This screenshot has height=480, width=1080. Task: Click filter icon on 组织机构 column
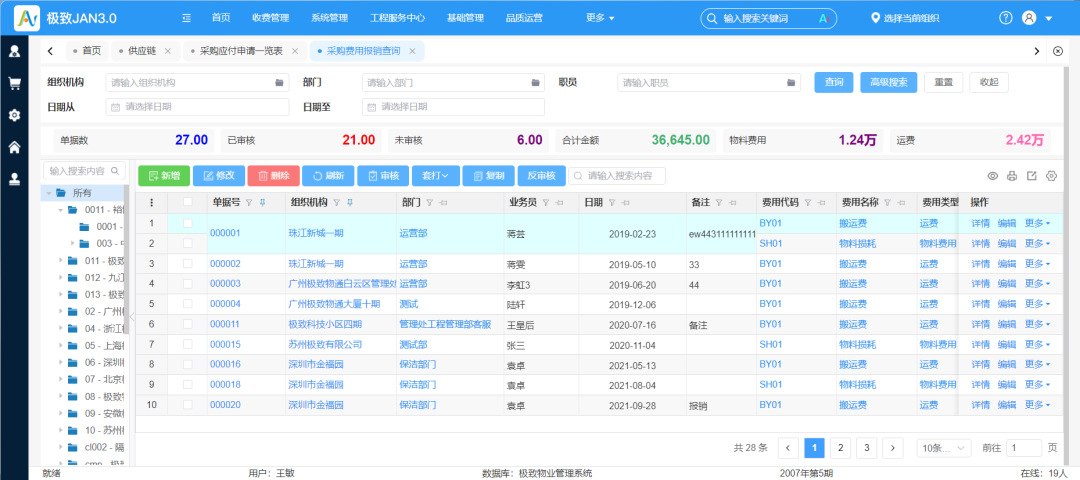click(336, 202)
